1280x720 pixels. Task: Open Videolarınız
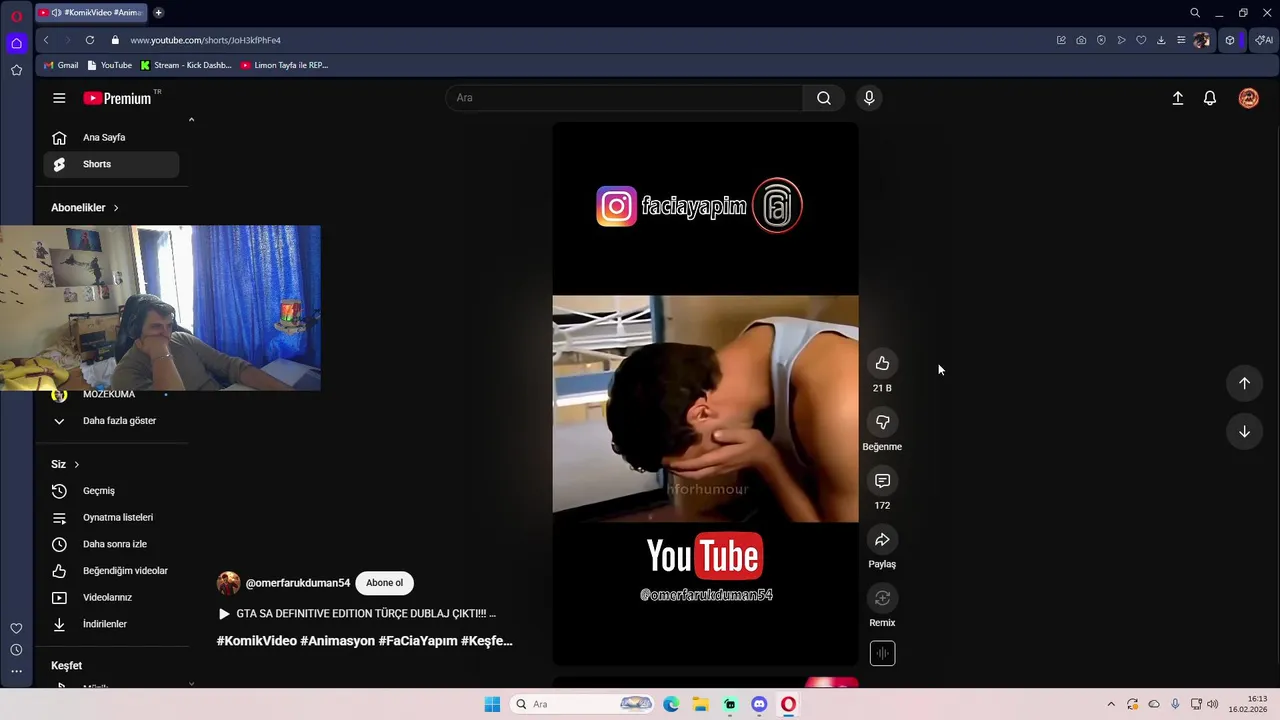click(x=111, y=598)
